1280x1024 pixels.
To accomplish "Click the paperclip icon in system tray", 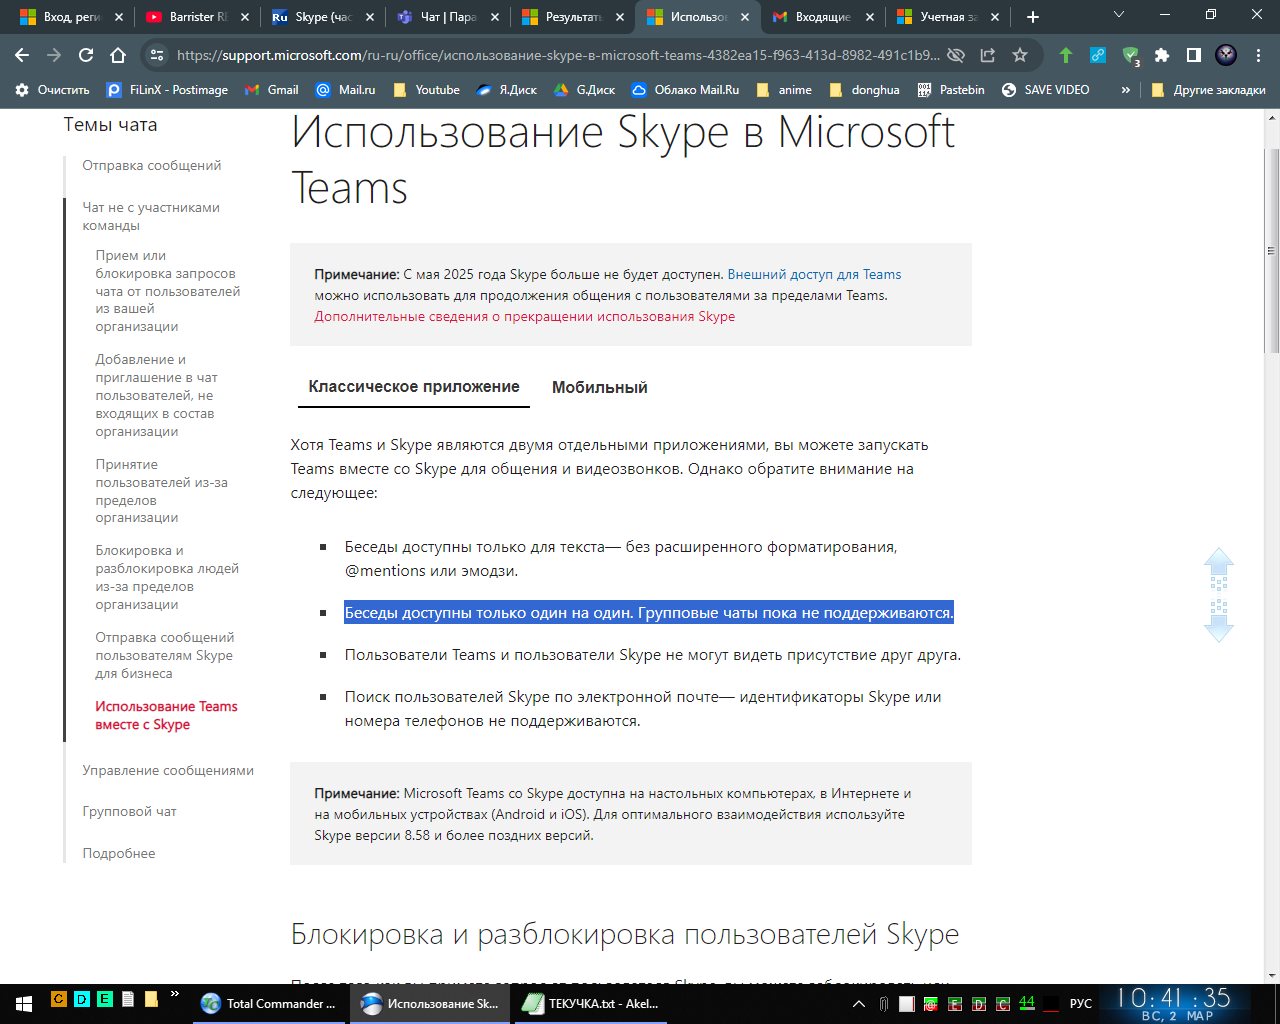I will 884,1003.
